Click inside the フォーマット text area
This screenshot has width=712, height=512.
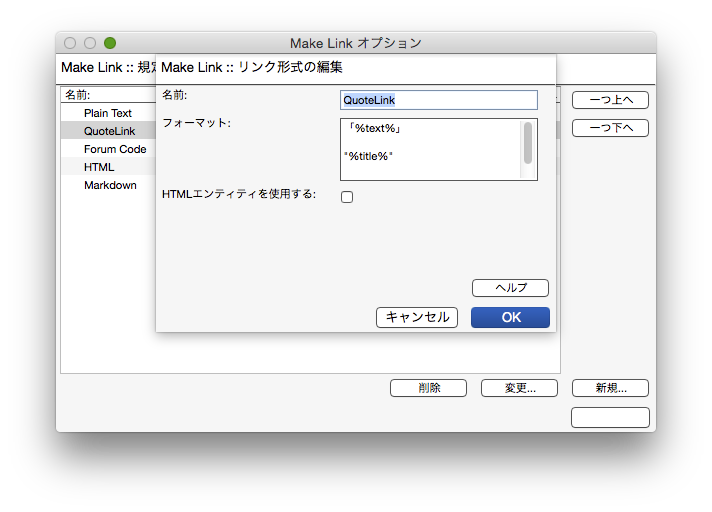point(430,149)
